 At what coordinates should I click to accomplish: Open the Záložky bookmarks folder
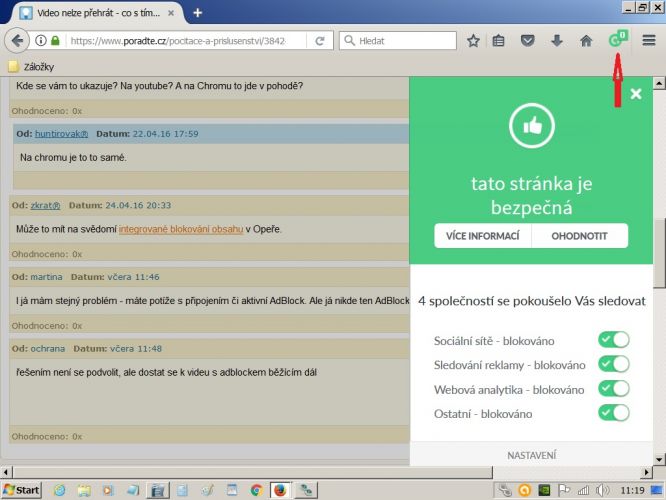(x=32, y=67)
